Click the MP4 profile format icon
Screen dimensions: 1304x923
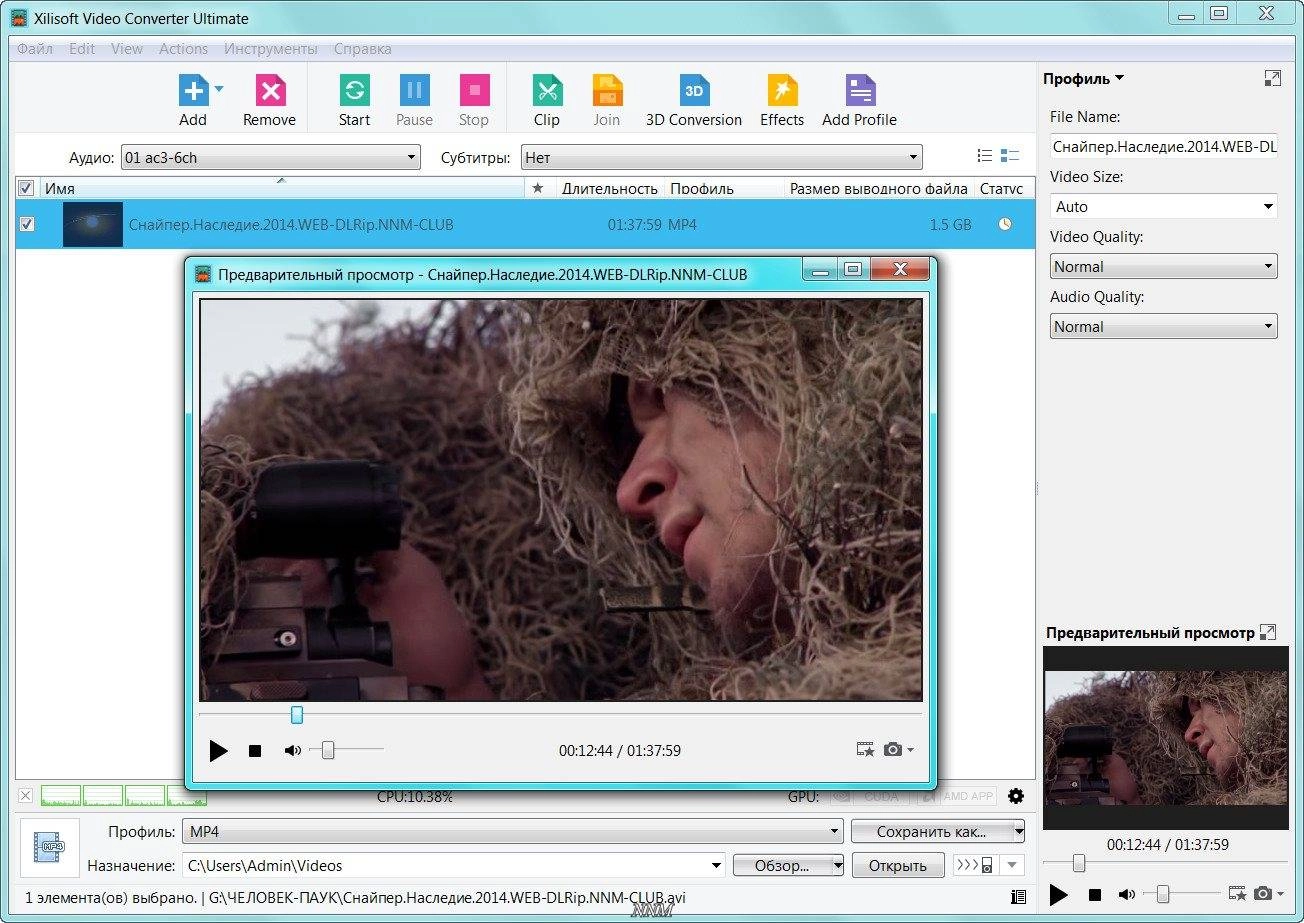click(x=49, y=848)
